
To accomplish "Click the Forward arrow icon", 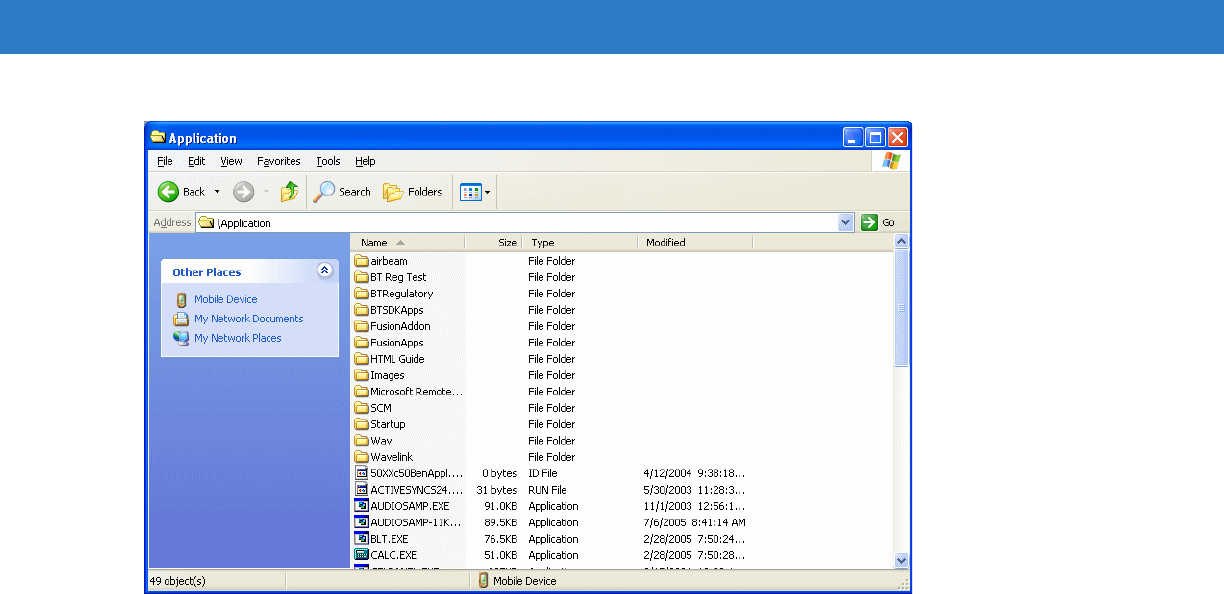I will [x=244, y=192].
